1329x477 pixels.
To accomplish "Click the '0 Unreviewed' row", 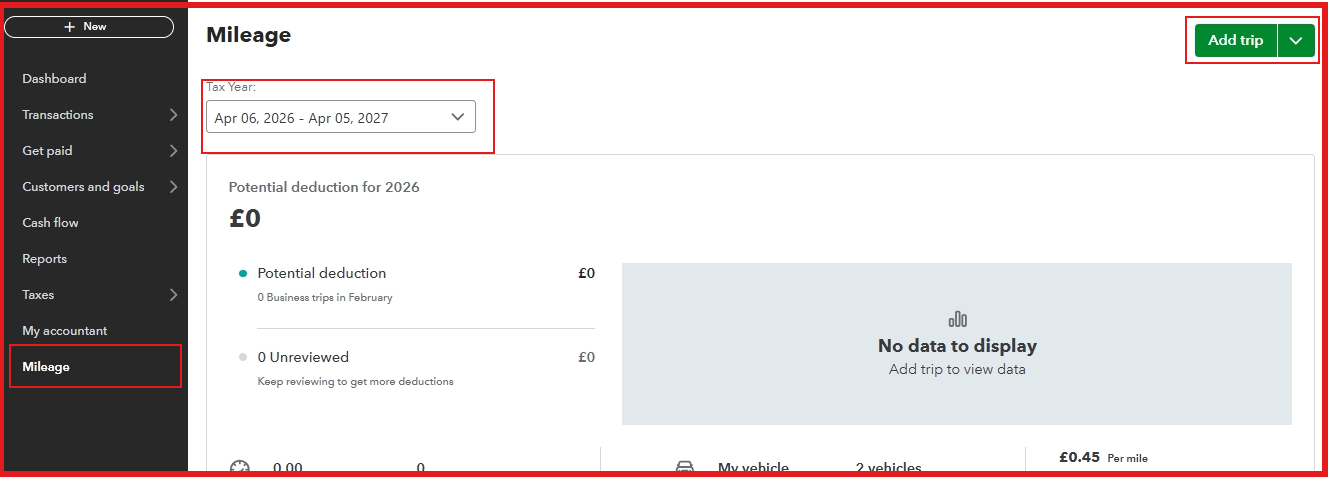I will [x=417, y=357].
